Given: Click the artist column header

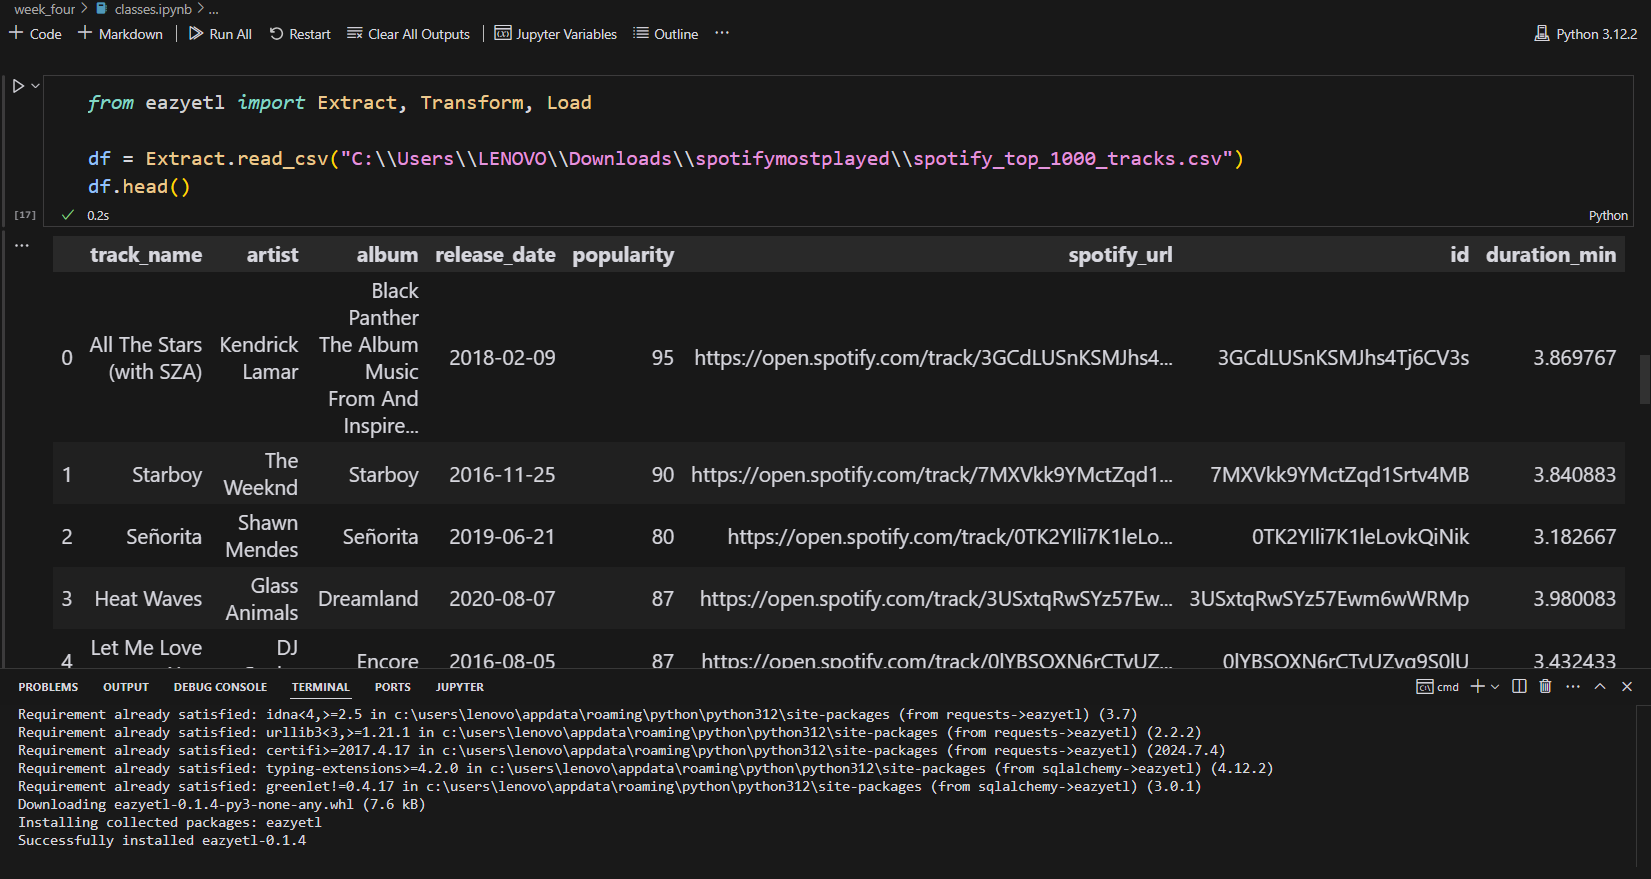Looking at the screenshot, I should (272, 255).
